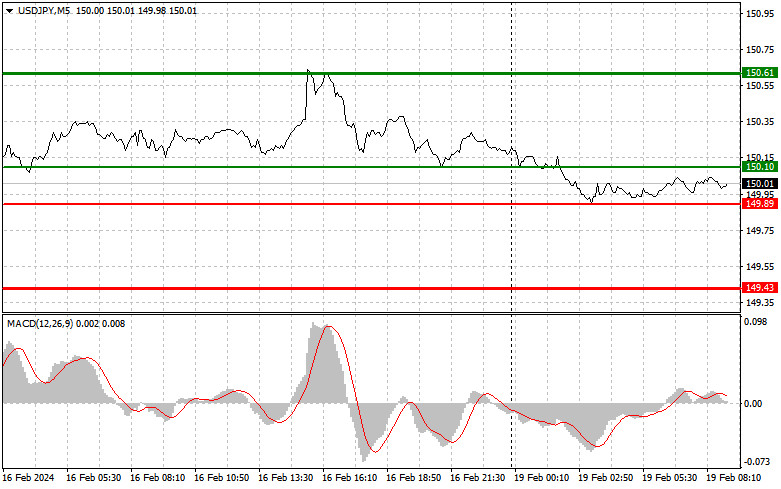Click the MACD scale value 0.00

[753, 403]
